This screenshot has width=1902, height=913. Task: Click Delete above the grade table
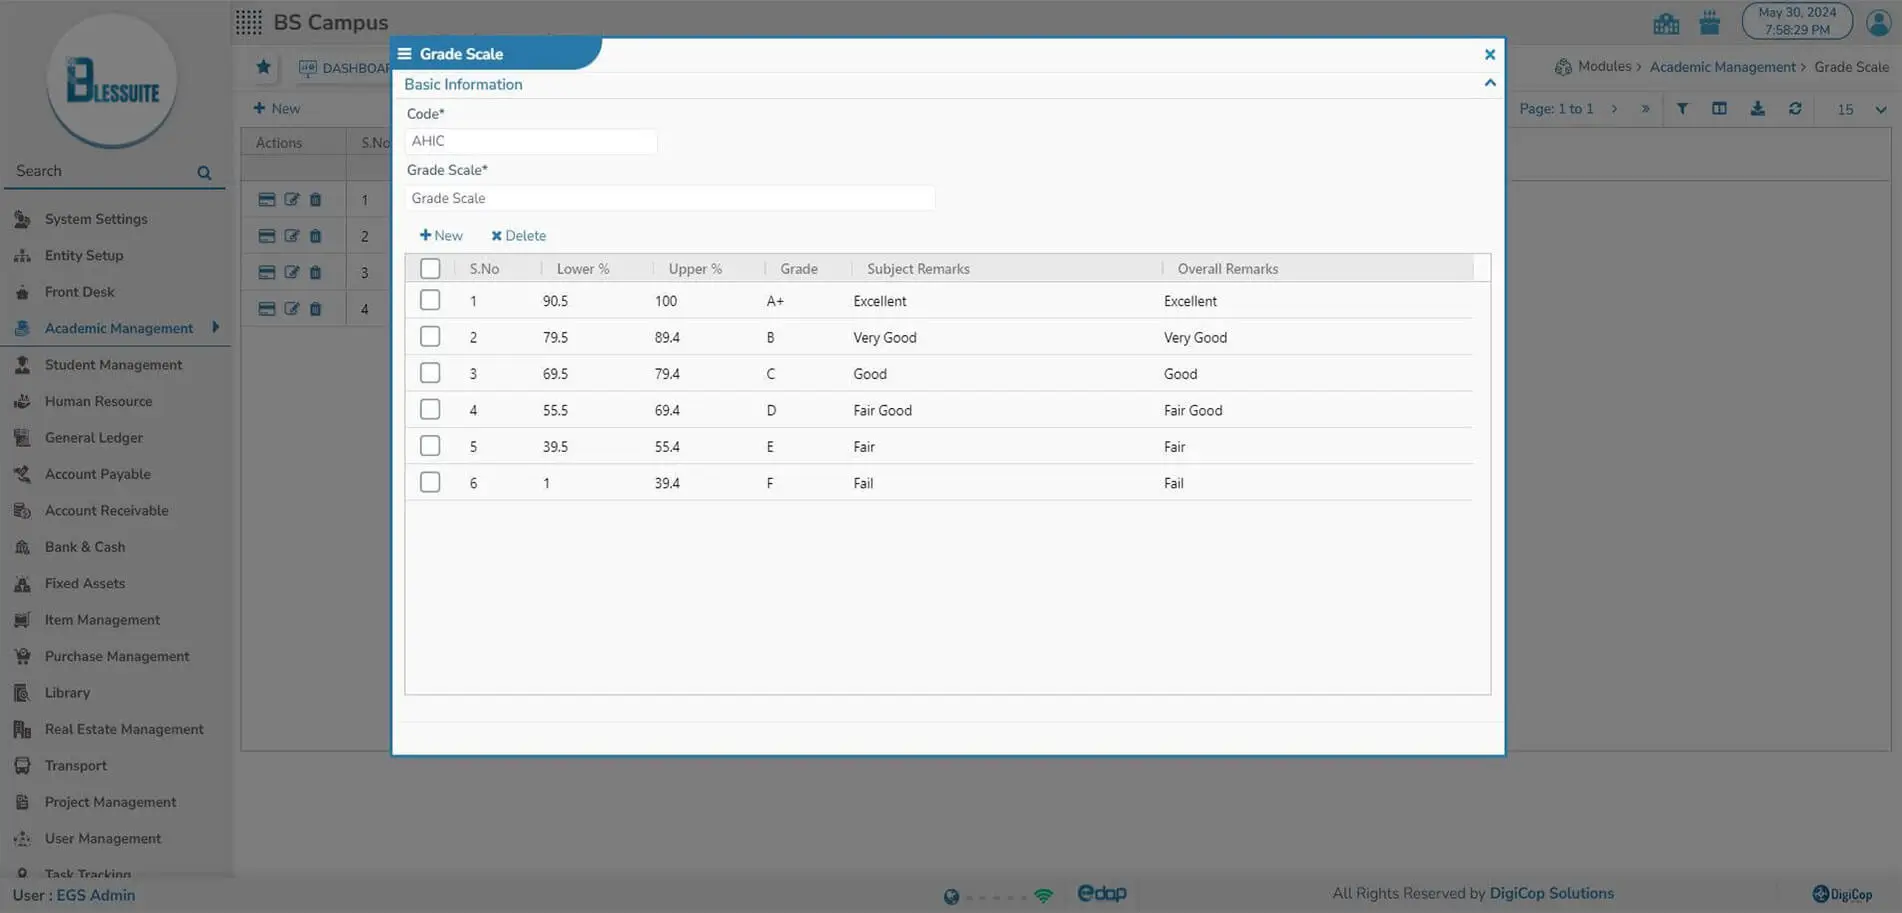(518, 236)
